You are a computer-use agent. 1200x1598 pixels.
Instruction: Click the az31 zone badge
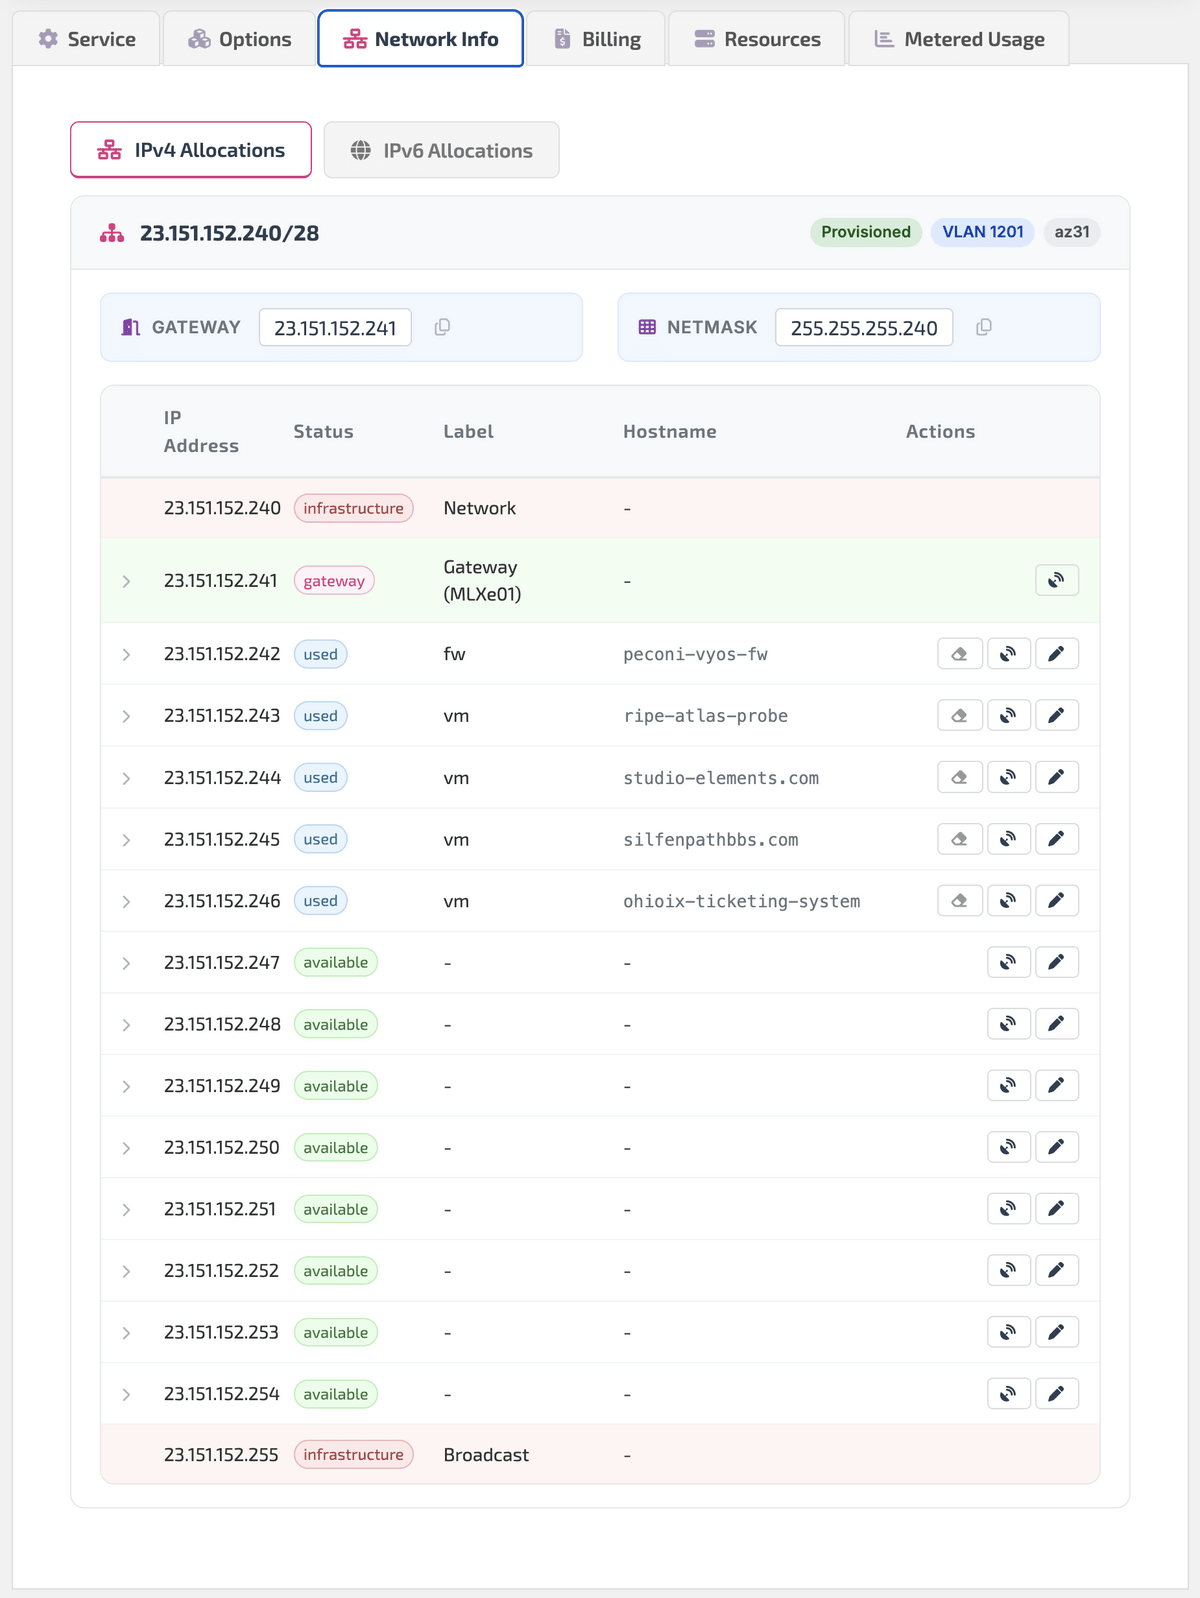[x=1072, y=232]
